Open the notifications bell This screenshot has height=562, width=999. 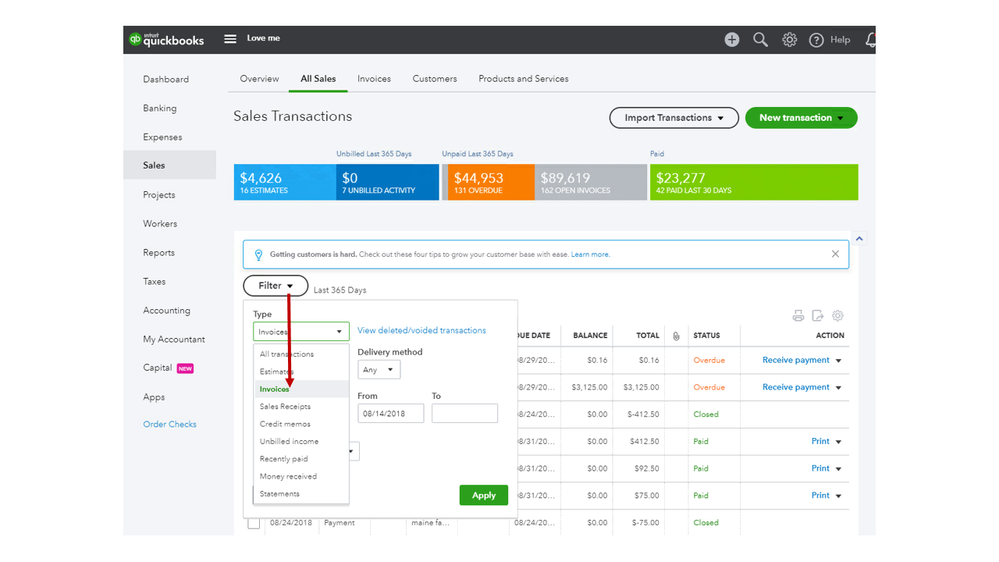pyautogui.click(x=870, y=40)
